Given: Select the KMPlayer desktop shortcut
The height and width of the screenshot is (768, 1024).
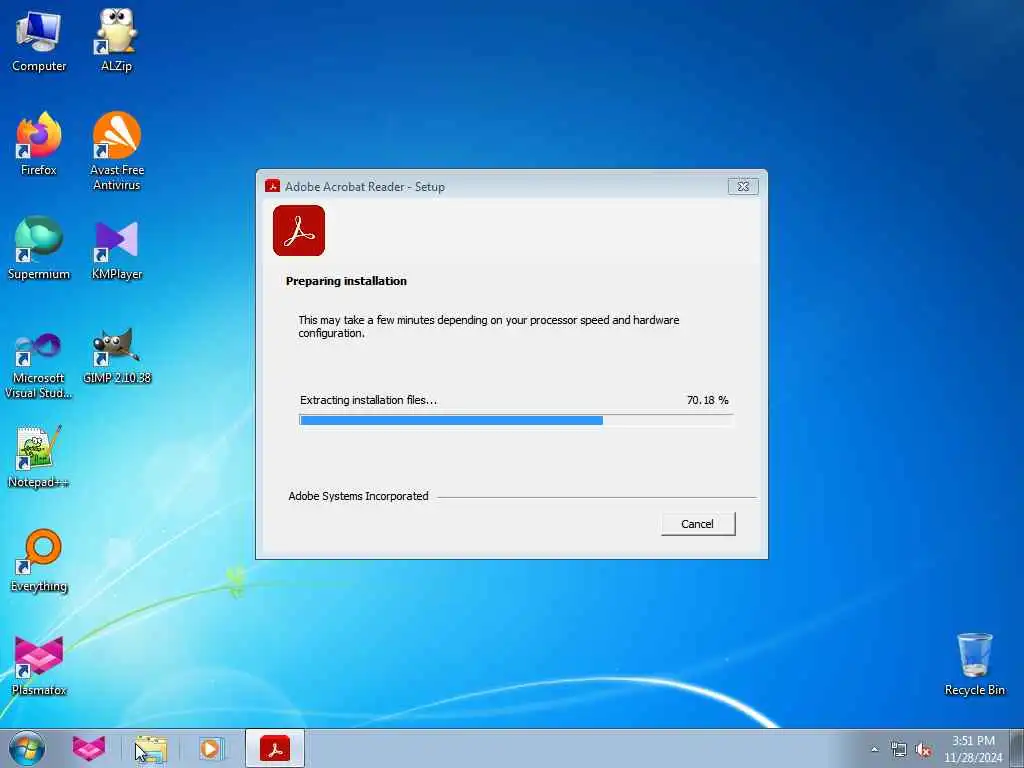Looking at the screenshot, I should tap(116, 248).
